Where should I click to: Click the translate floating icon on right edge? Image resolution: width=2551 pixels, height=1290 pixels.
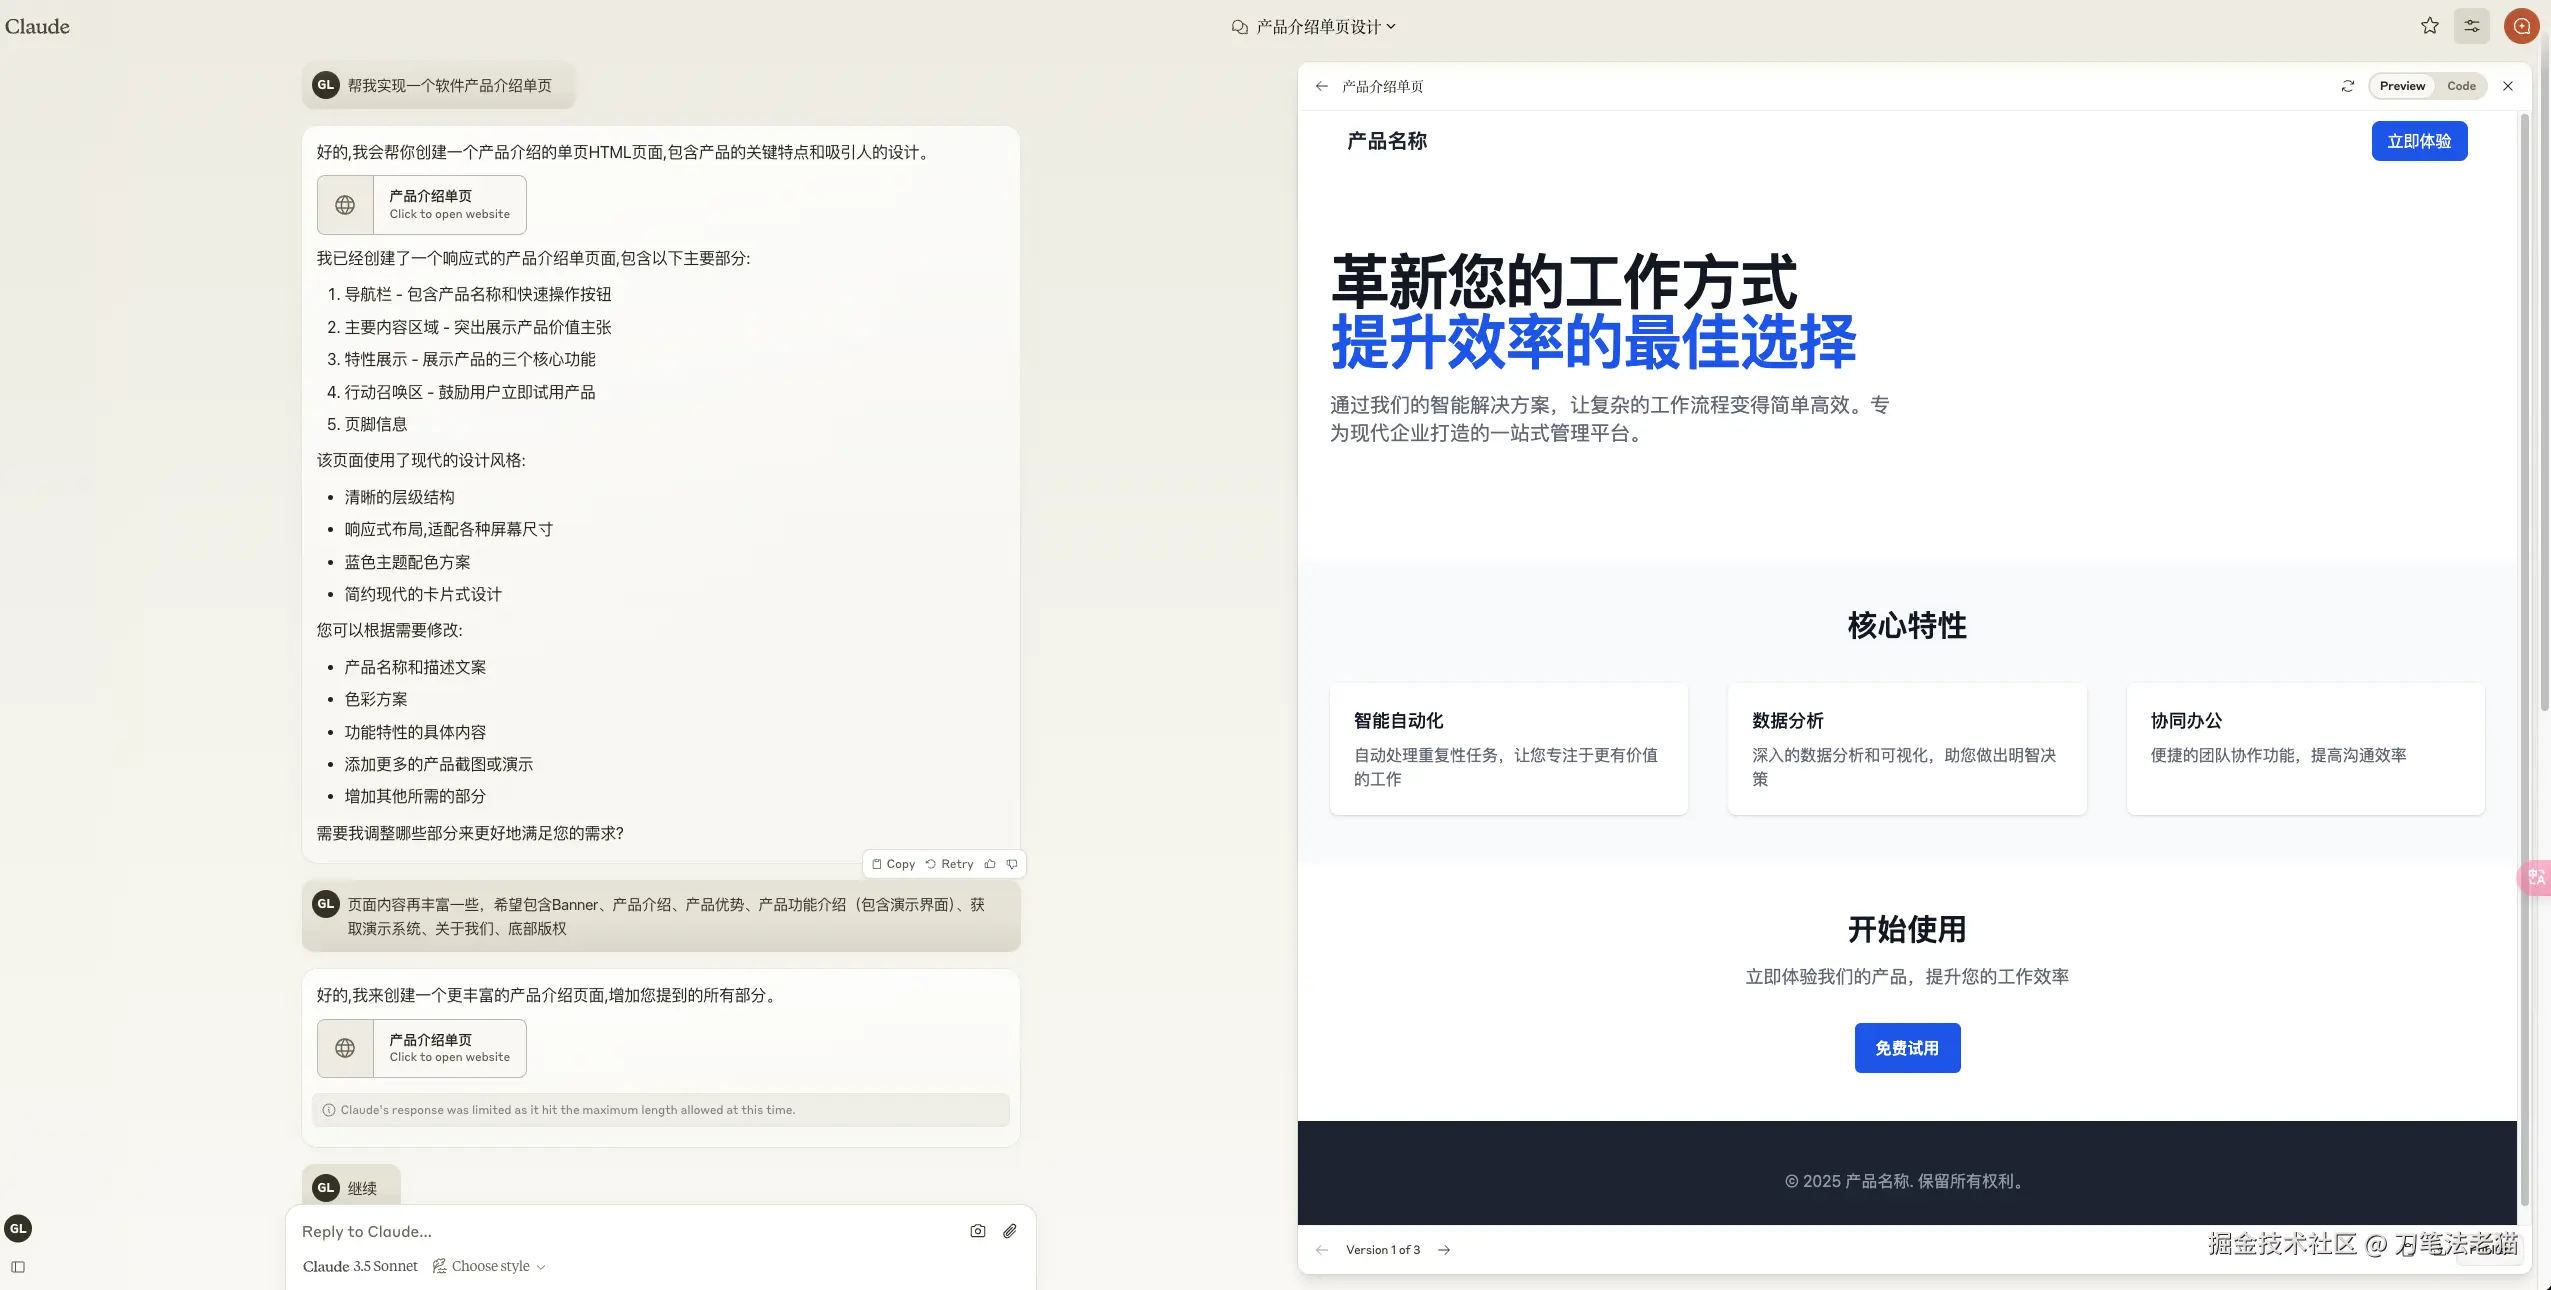pos(2536,878)
